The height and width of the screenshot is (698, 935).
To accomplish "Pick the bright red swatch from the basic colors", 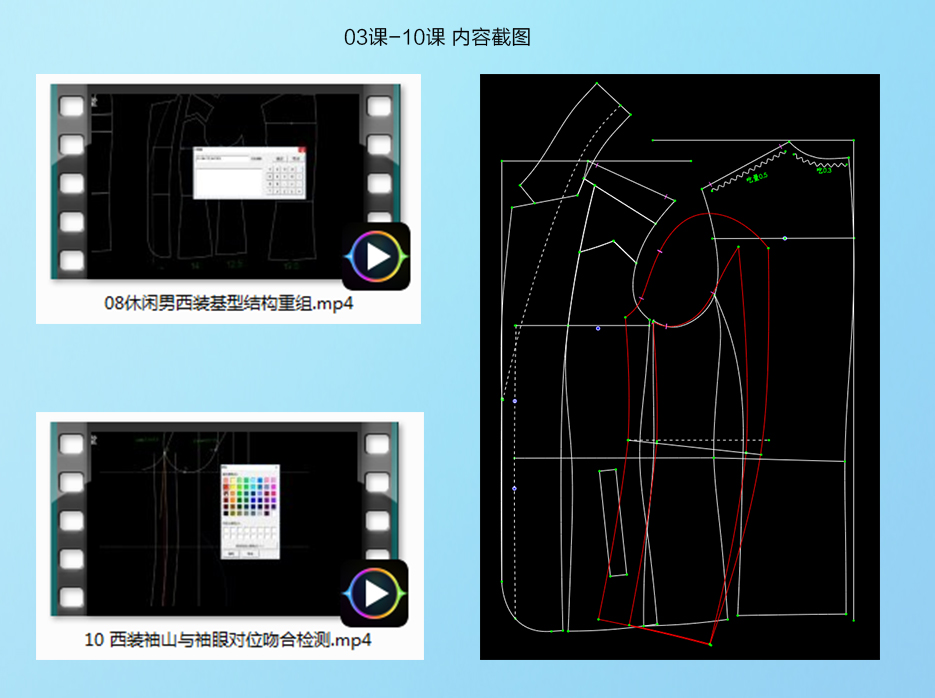I will [x=225, y=486].
